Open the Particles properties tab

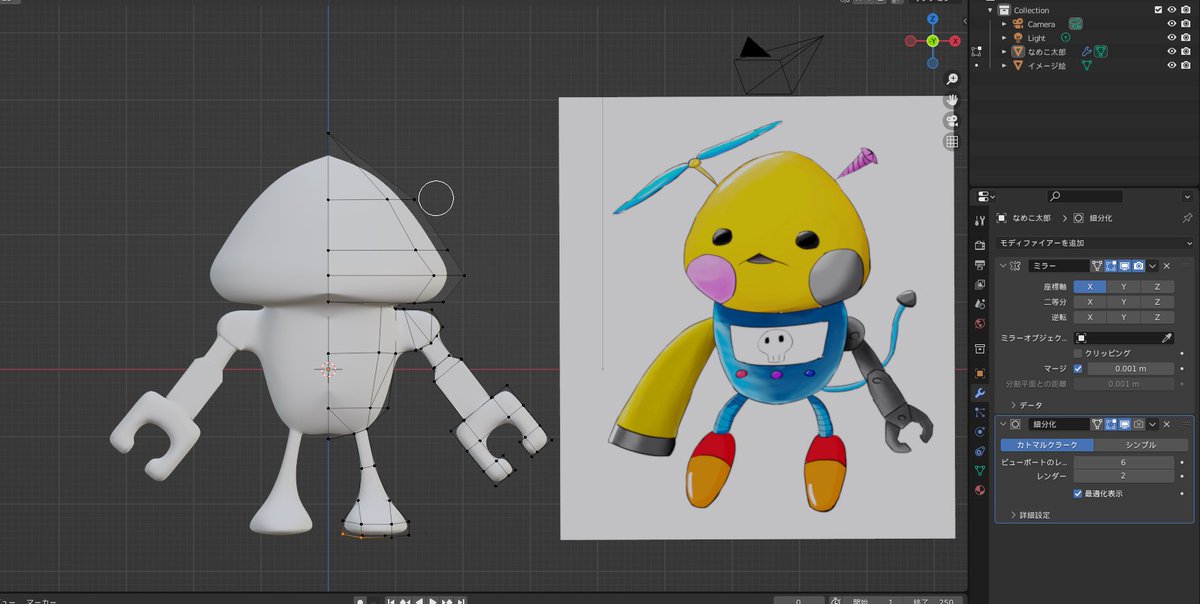tap(980, 412)
